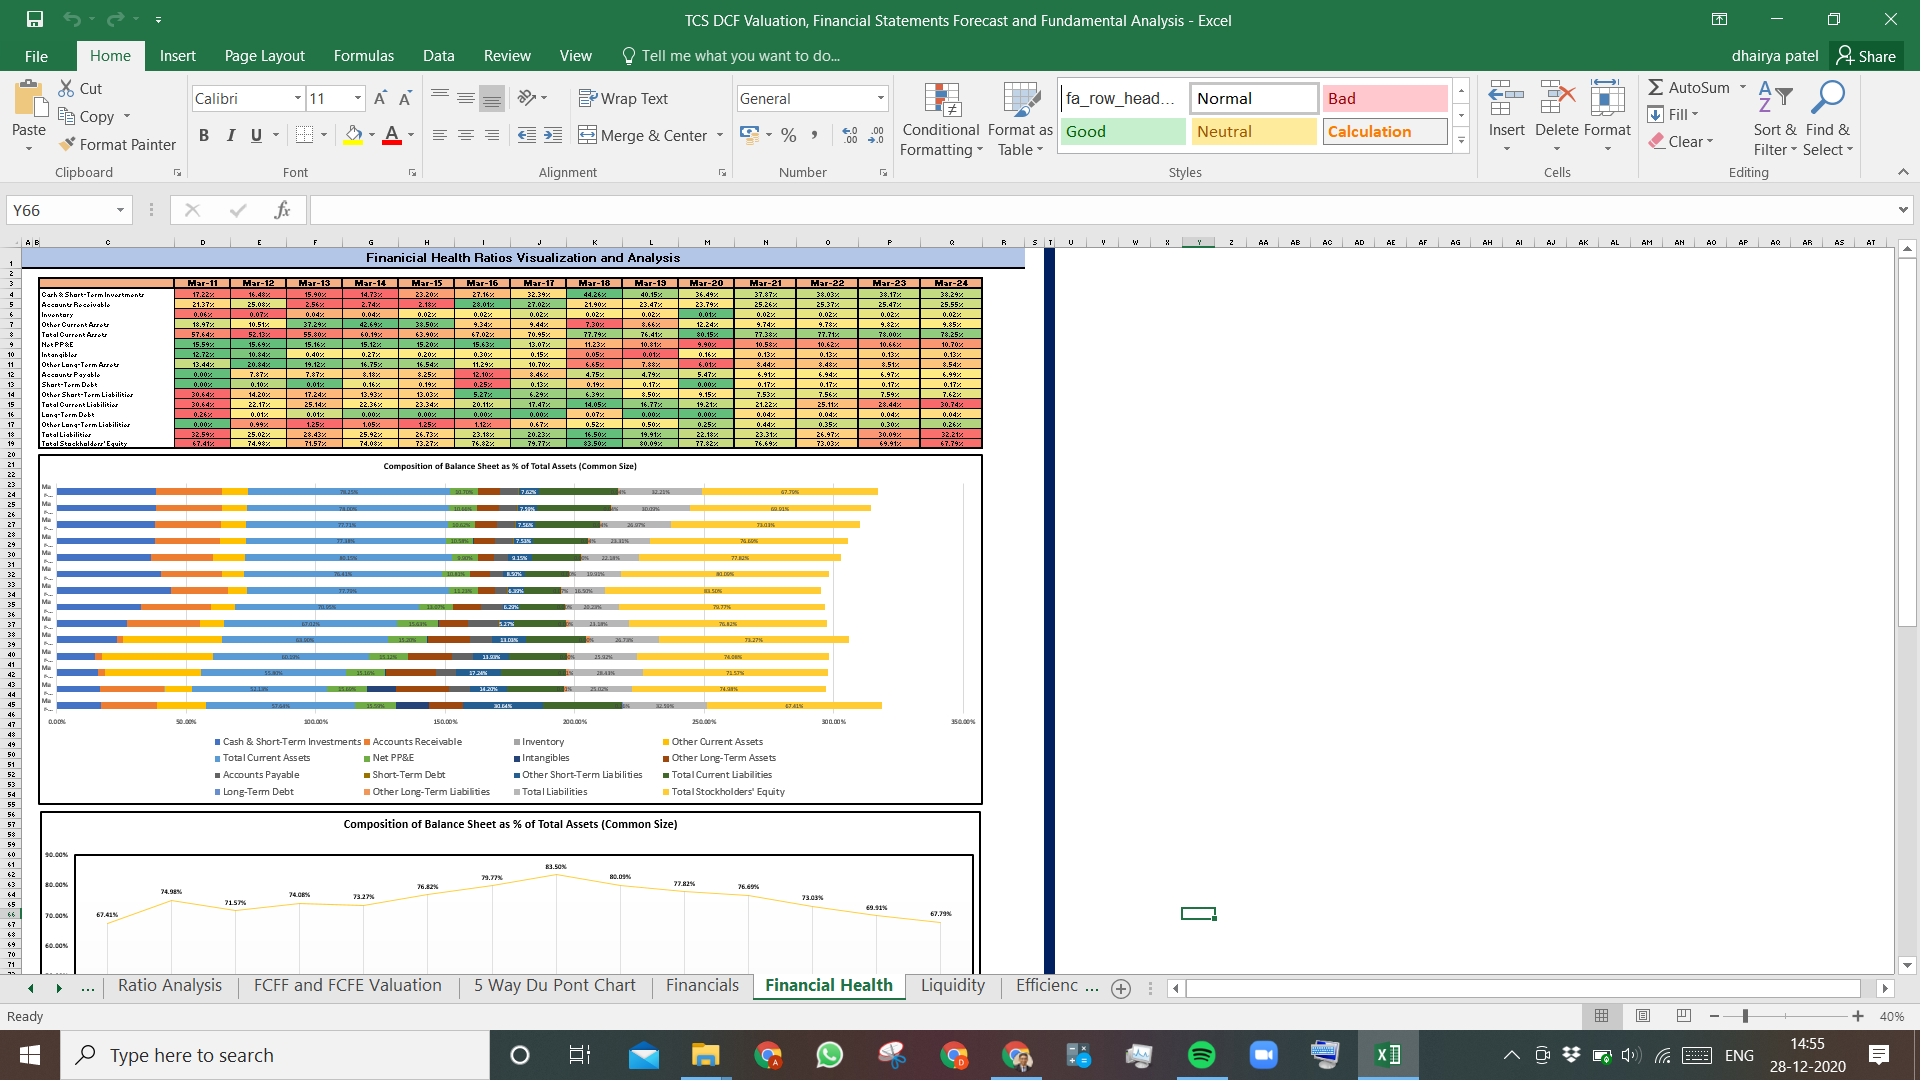The image size is (1920, 1080).
Task: Click Decrease Indent icon
Action: (x=527, y=135)
